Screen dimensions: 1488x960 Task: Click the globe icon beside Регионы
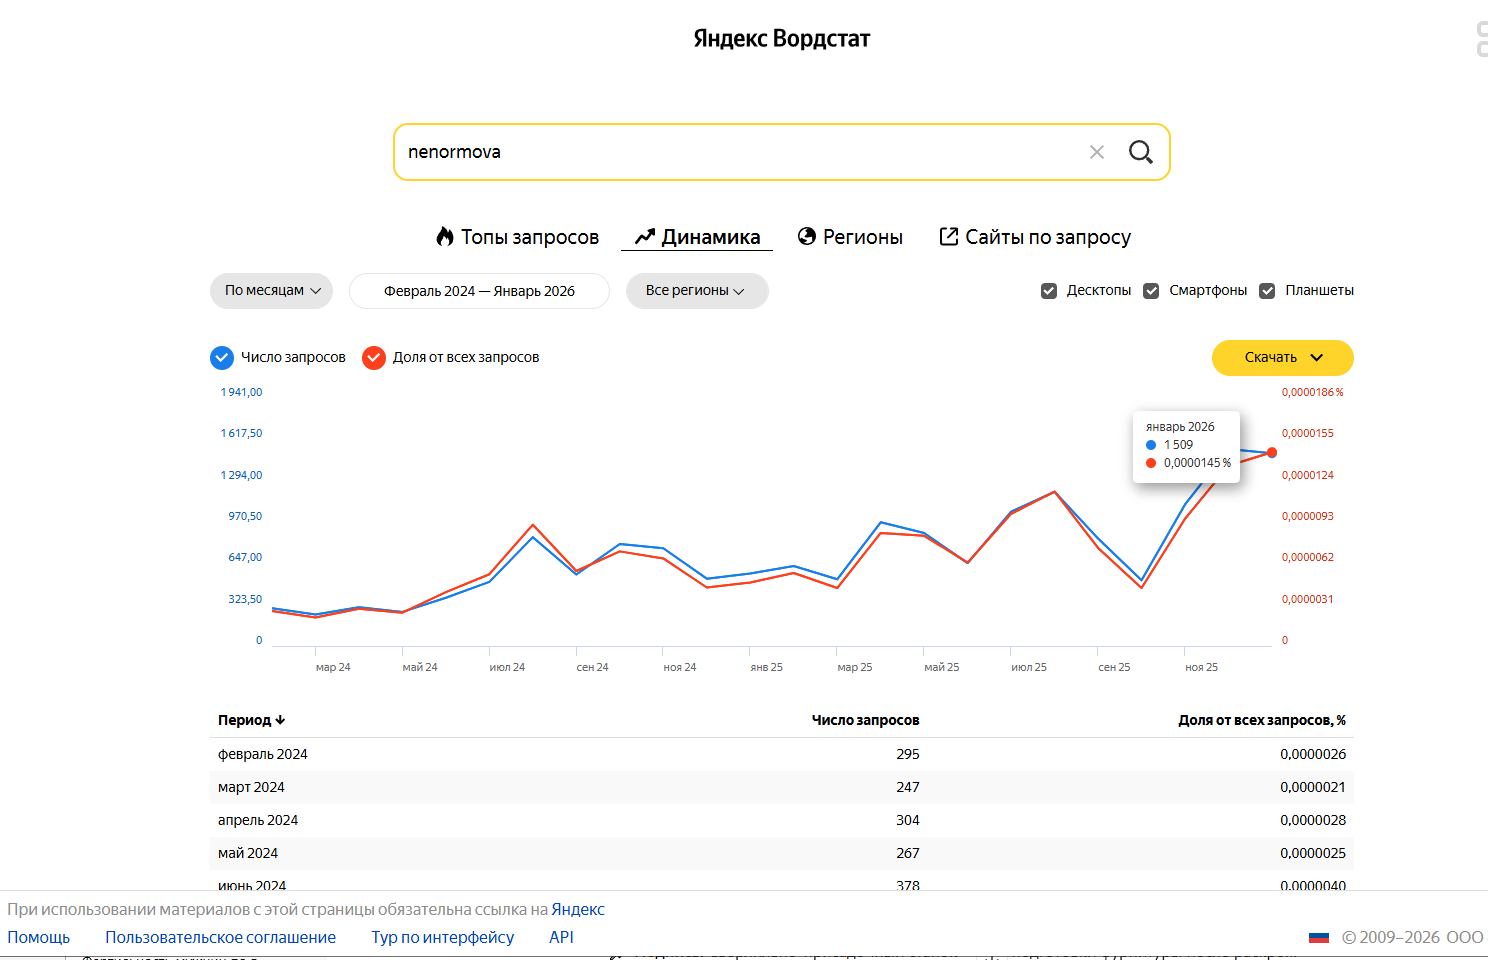(x=807, y=236)
